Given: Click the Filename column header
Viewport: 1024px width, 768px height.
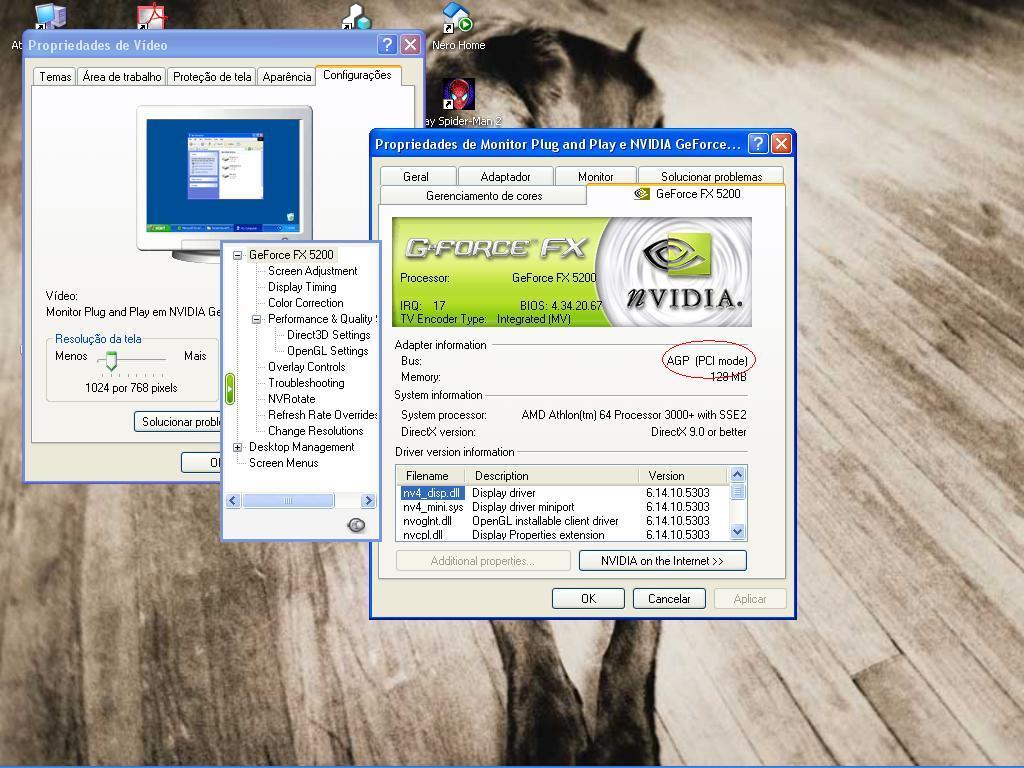Looking at the screenshot, I should 431,475.
